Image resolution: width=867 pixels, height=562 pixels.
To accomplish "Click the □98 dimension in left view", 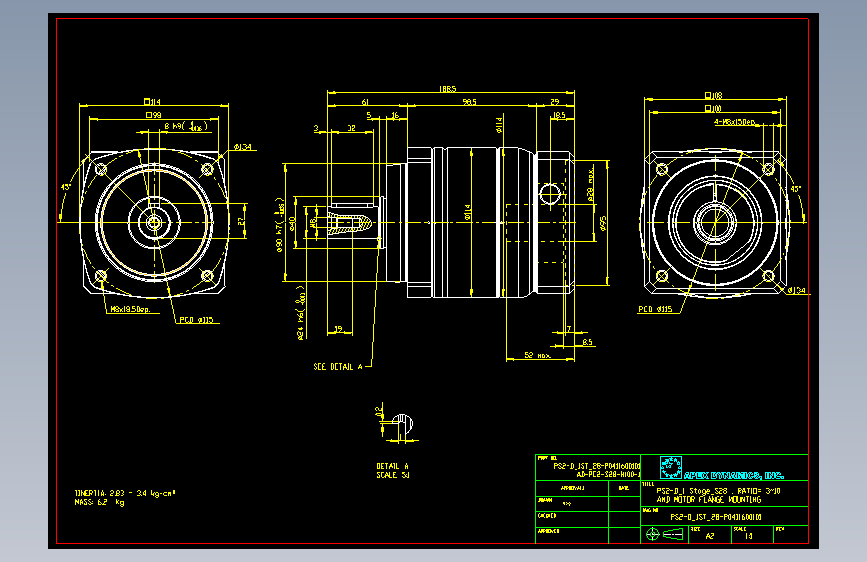I will point(153,115).
